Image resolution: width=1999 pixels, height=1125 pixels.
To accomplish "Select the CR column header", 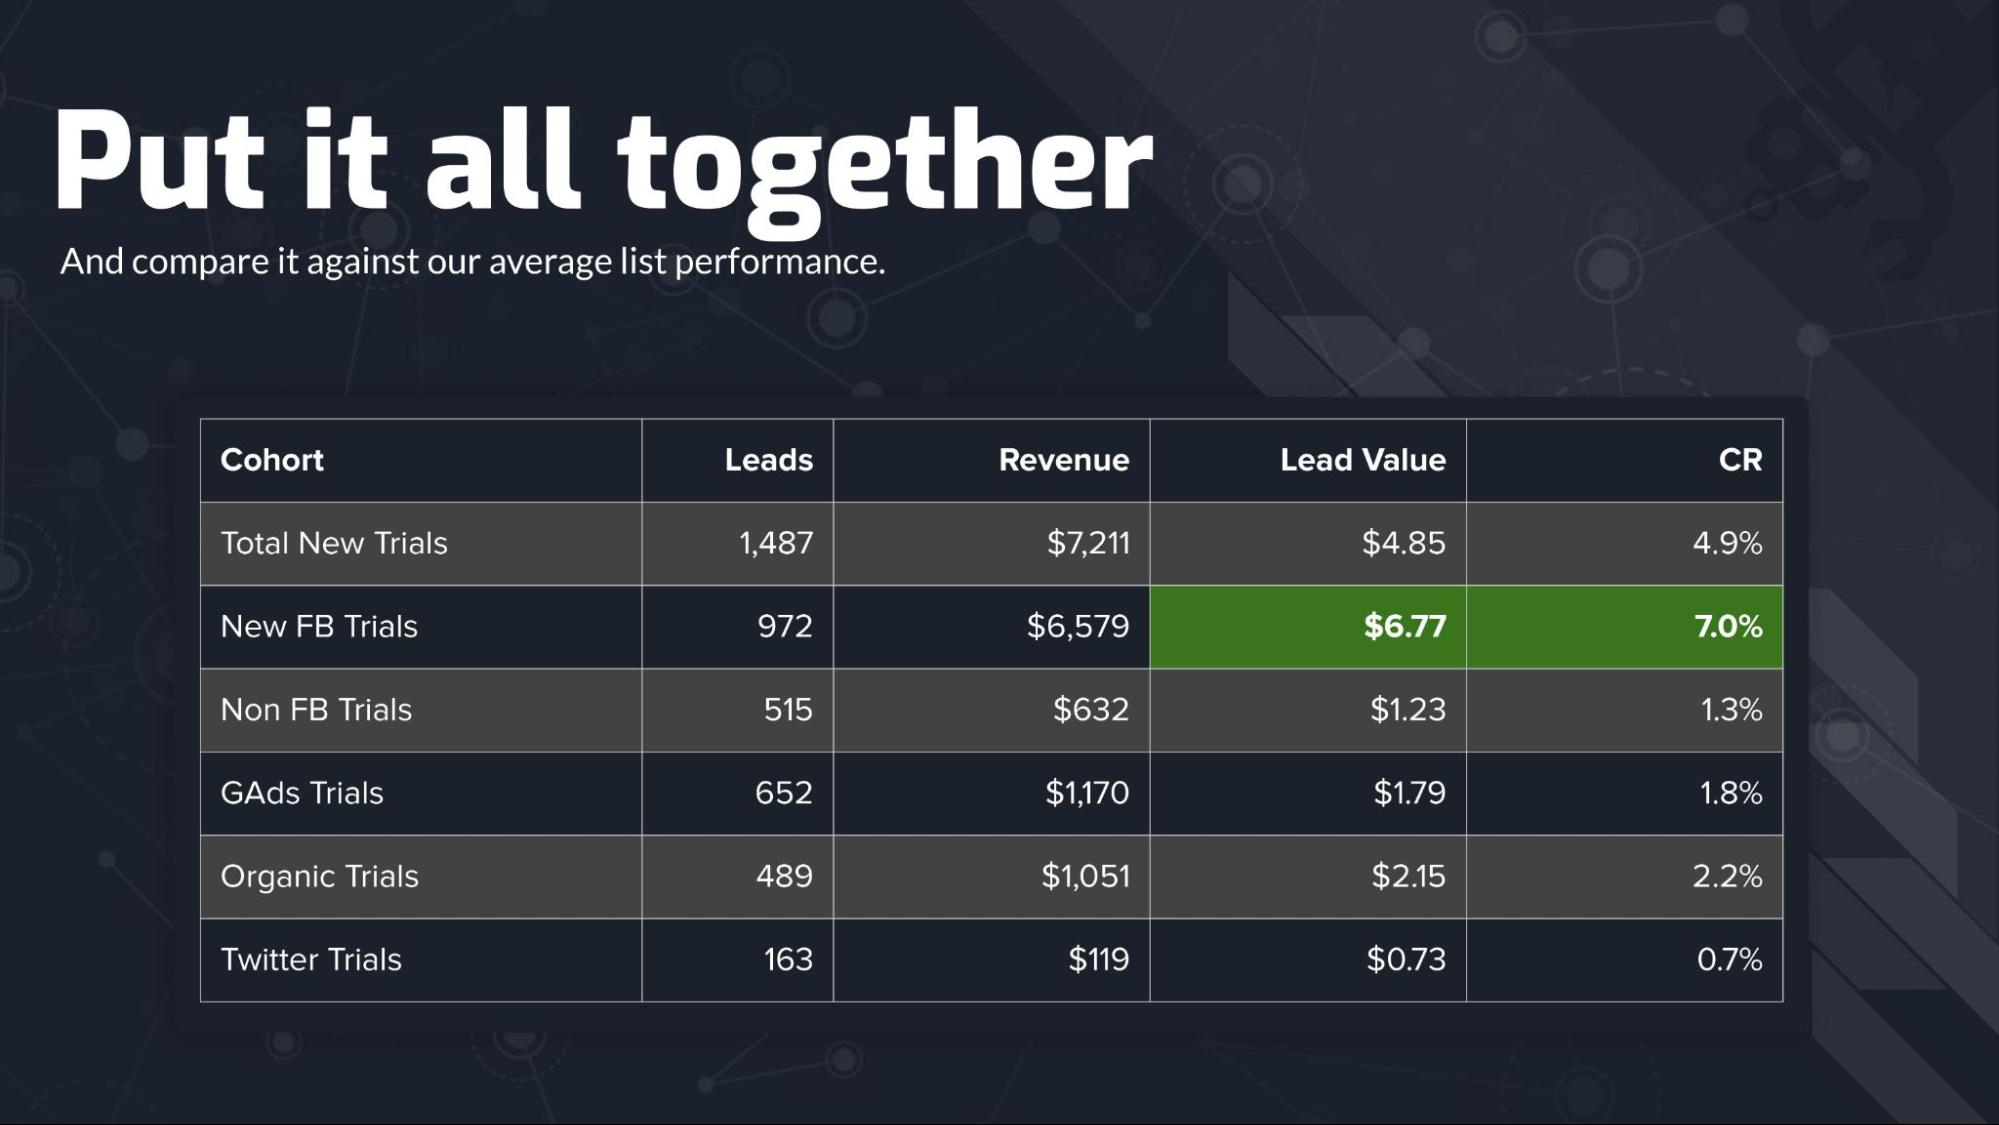I will [x=1739, y=460].
